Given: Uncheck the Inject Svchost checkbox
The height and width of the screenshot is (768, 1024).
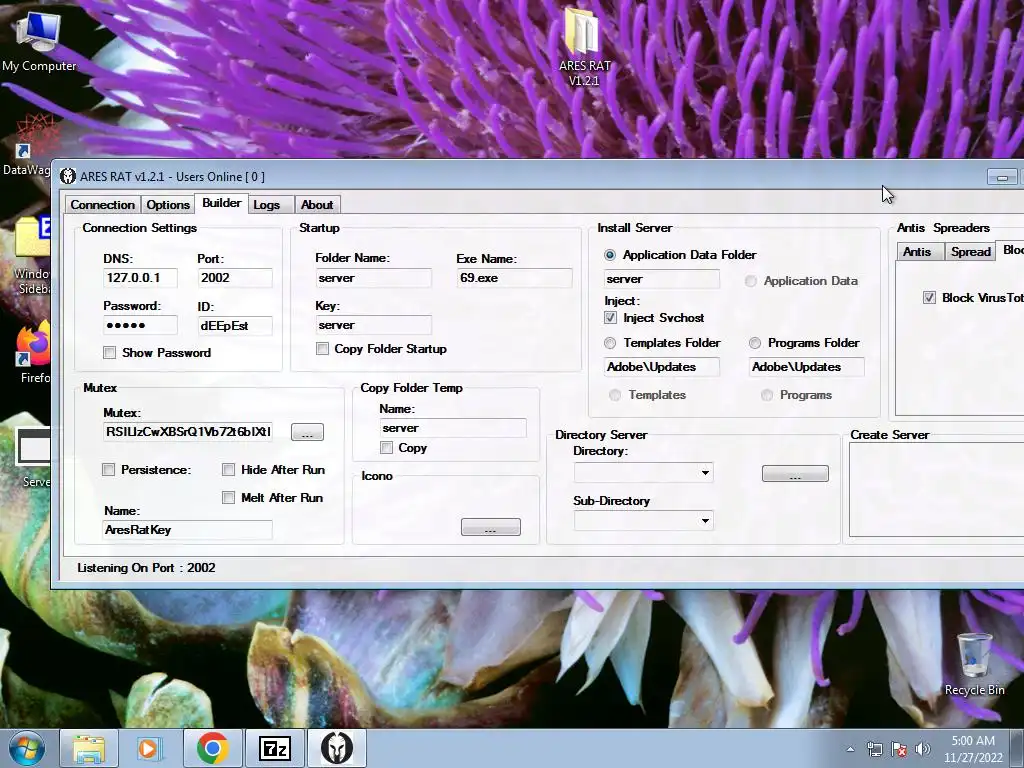Looking at the screenshot, I should pos(610,317).
